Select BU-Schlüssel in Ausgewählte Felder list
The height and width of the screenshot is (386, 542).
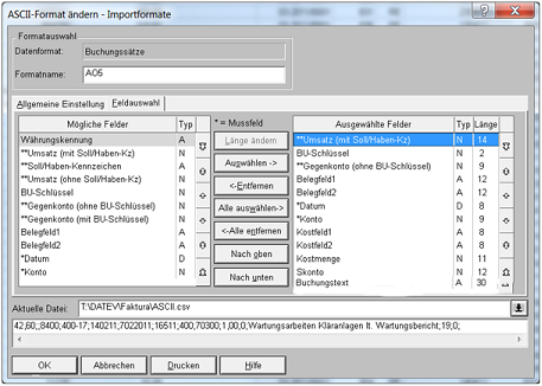[x=396, y=153]
